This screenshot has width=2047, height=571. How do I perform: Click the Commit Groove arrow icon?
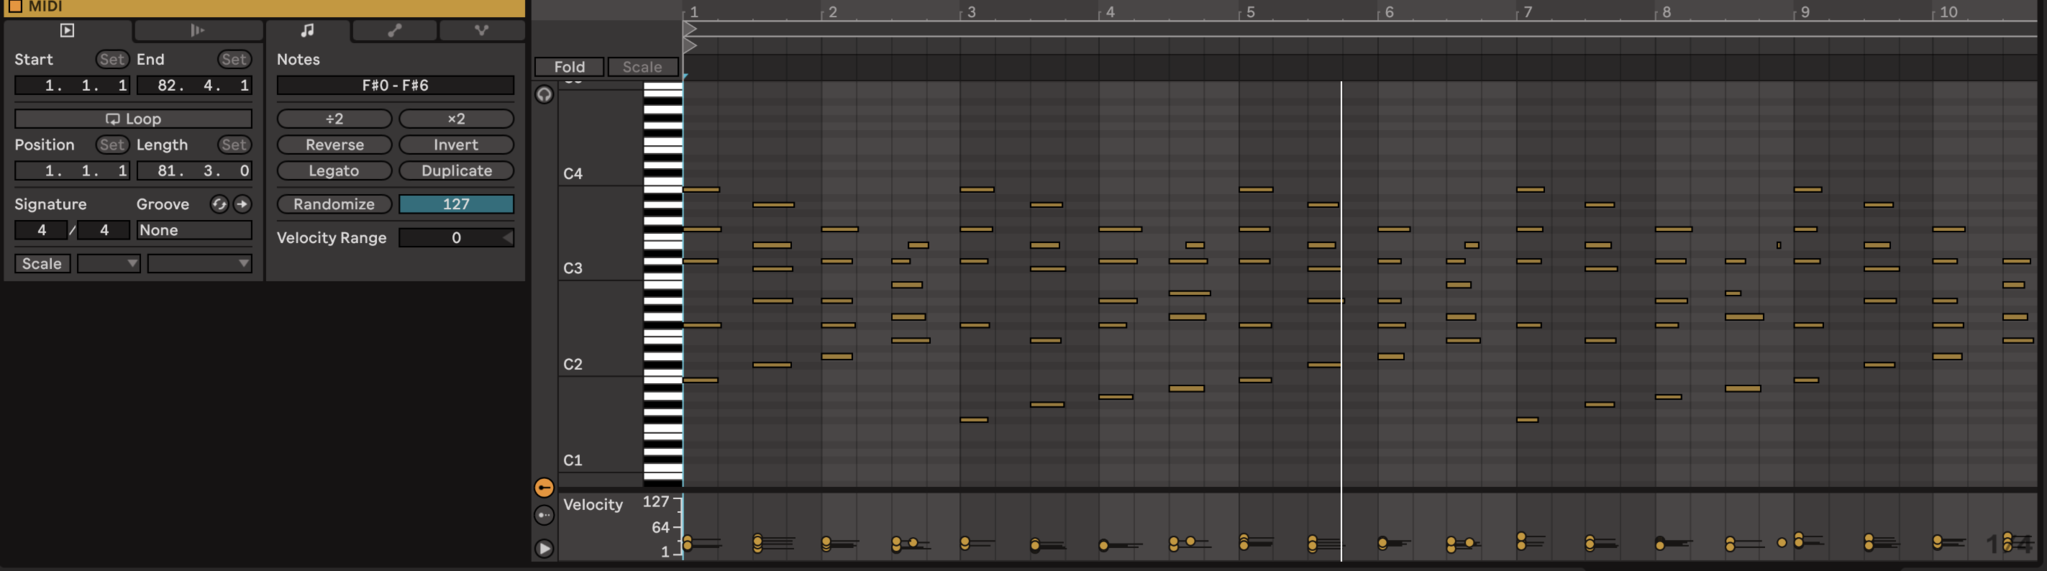242,204
